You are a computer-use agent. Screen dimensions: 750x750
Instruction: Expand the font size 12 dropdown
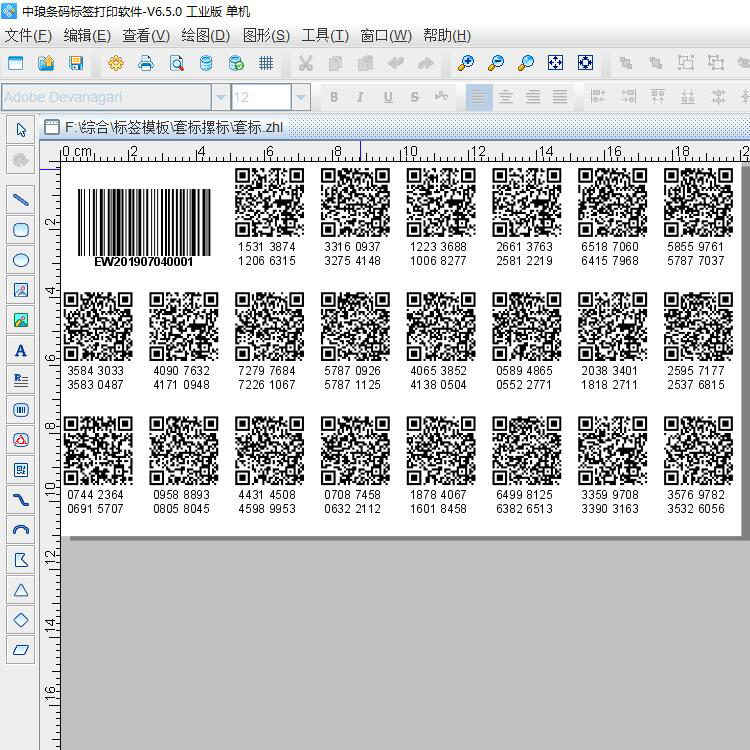pyautogui.click(x=301, y=98)
